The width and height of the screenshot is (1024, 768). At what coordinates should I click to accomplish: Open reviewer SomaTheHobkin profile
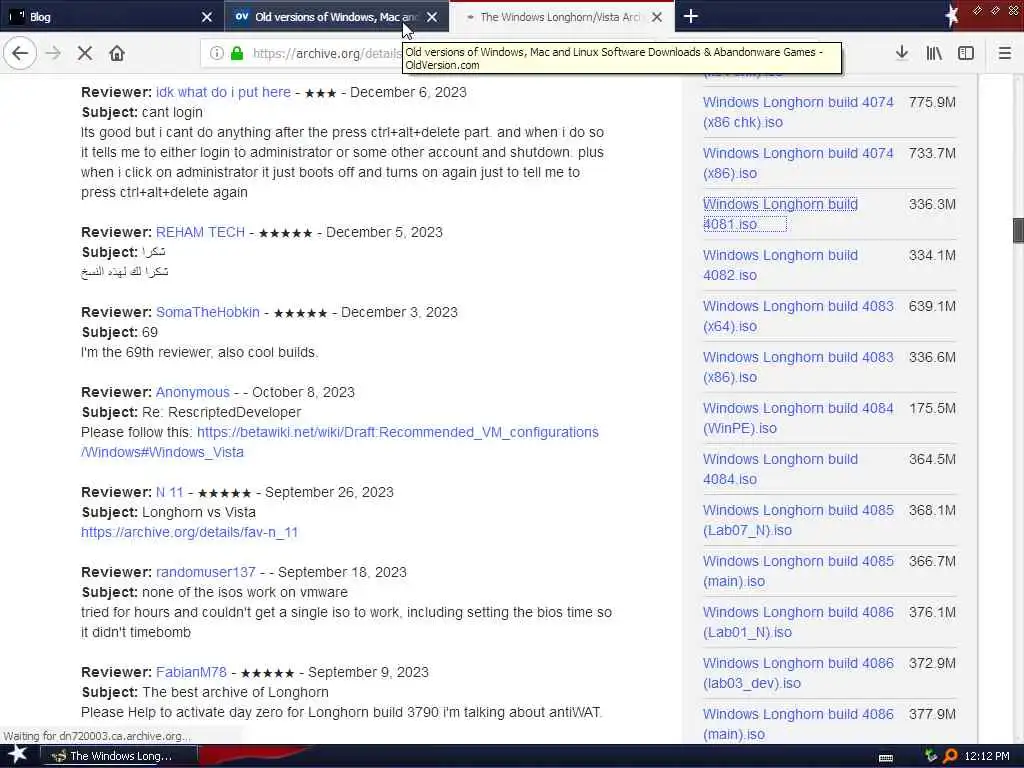coord(208,312)
